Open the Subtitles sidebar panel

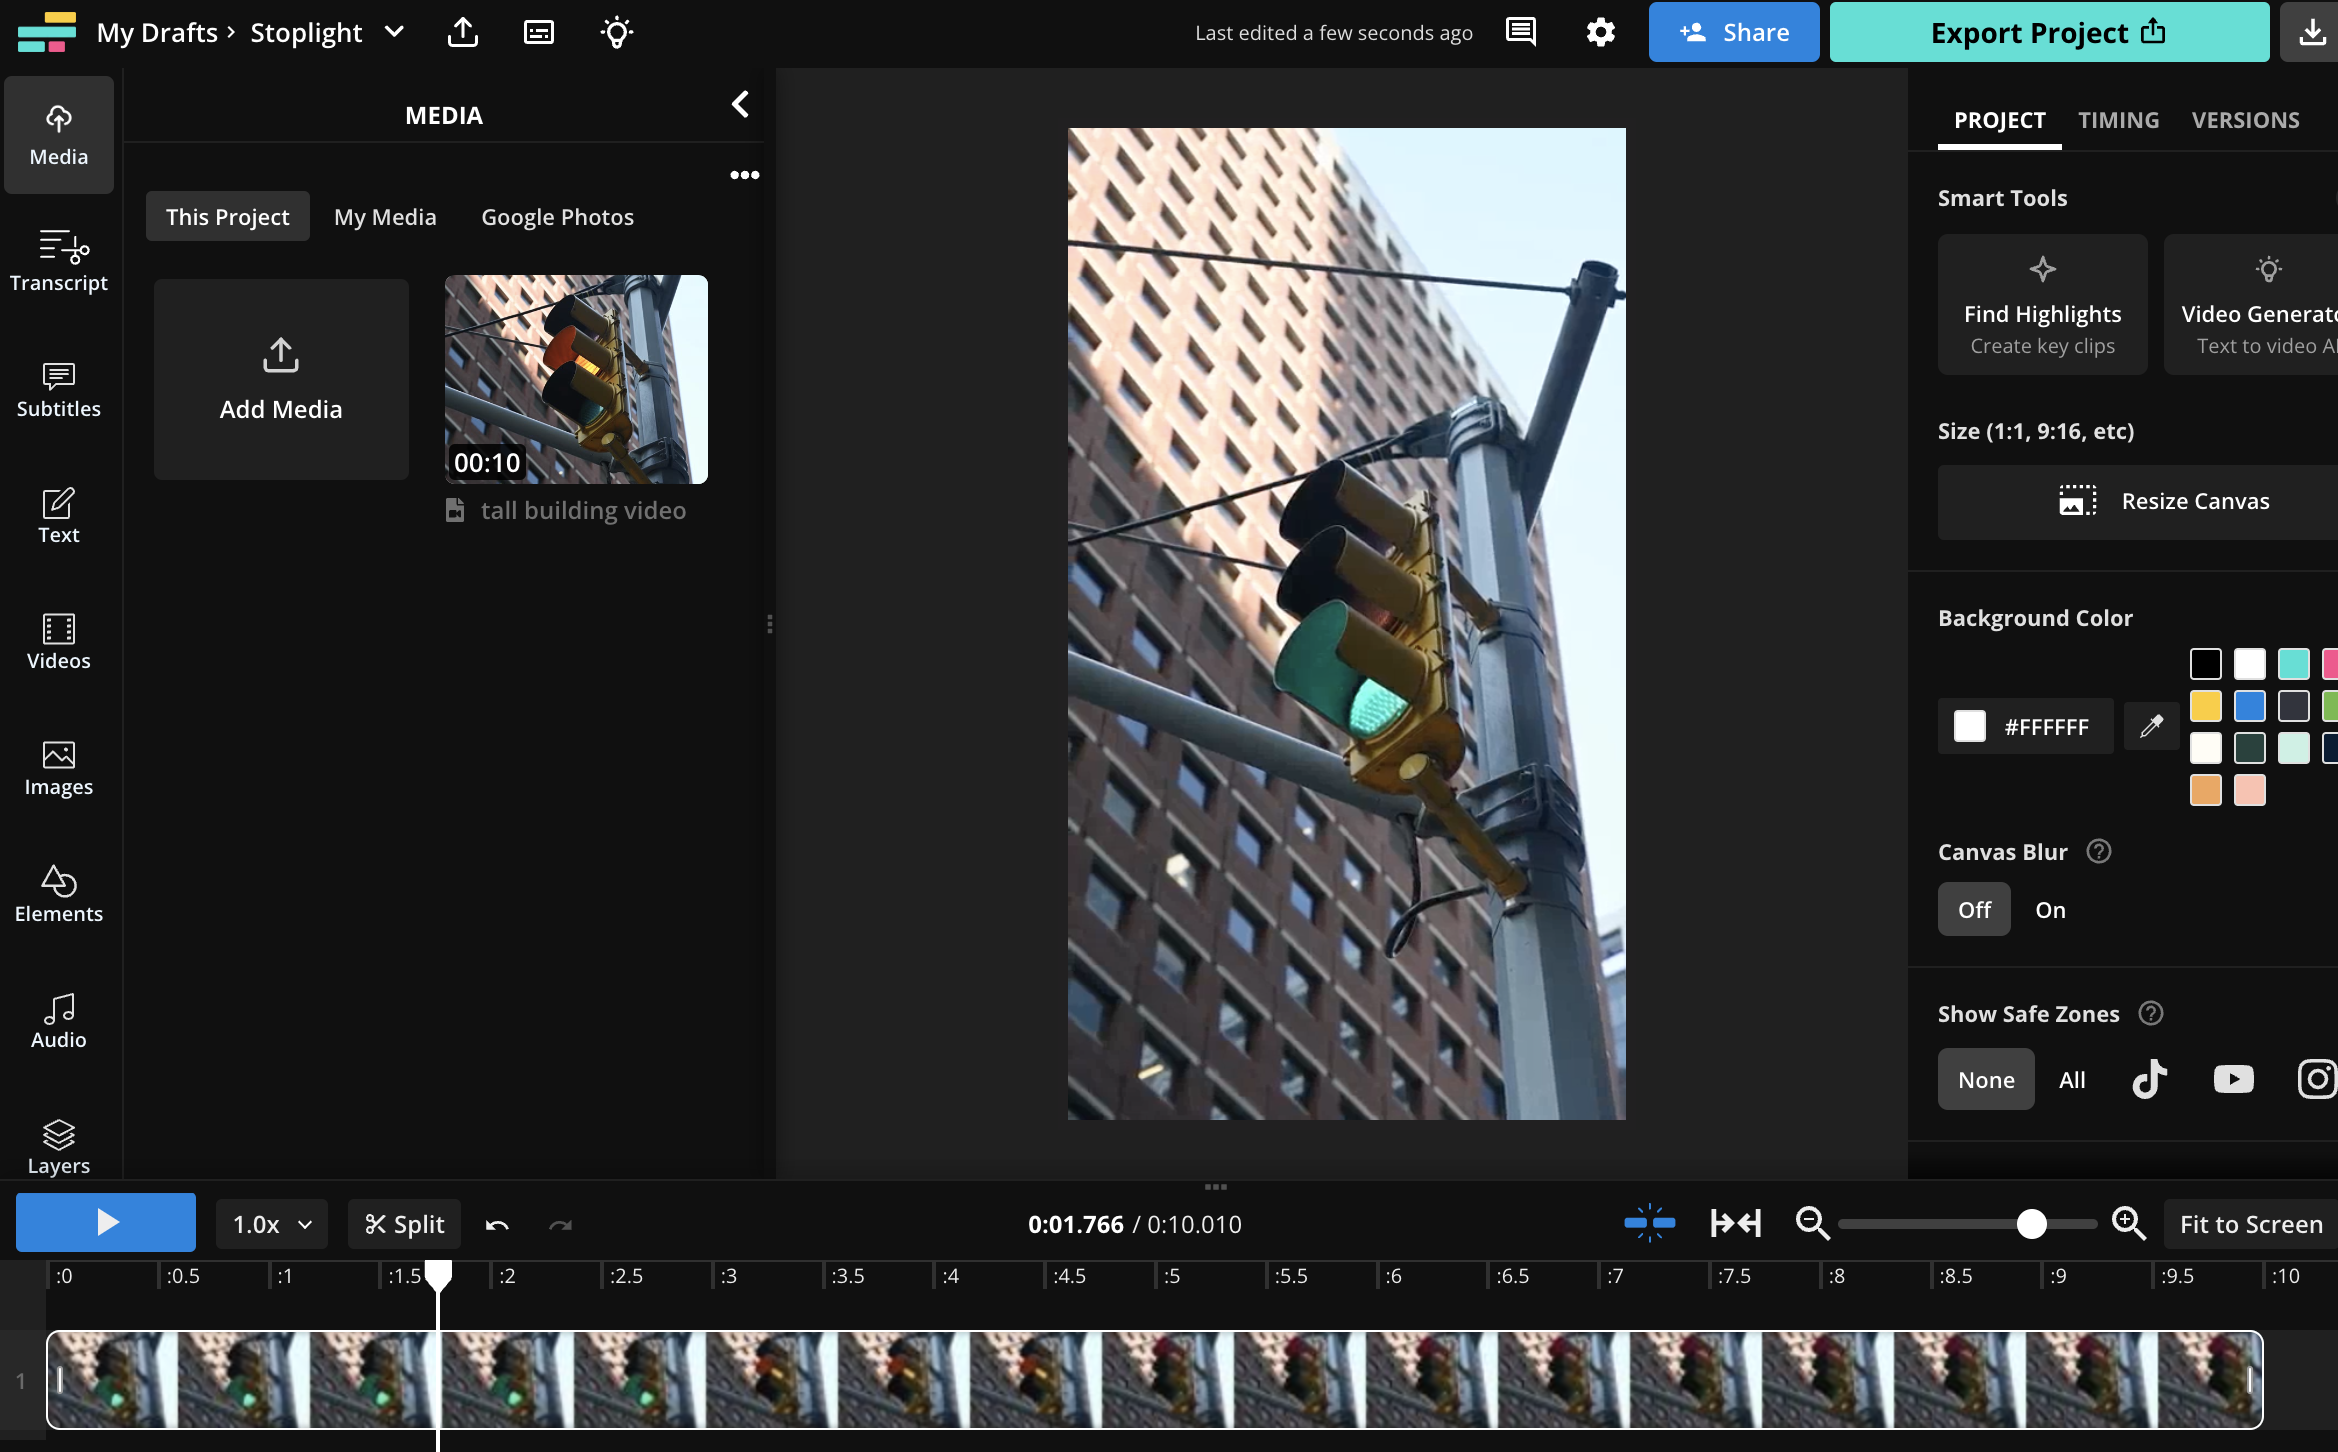(58, 389)
